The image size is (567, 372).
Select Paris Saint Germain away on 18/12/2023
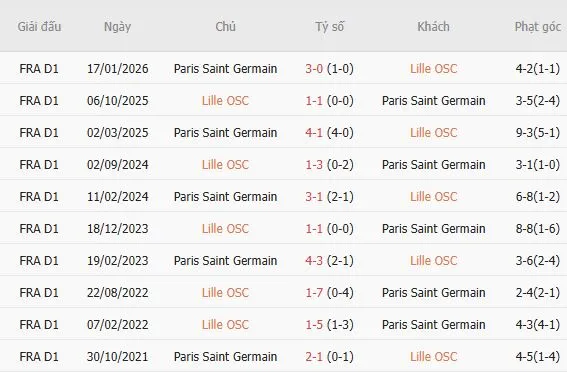coord(433,228)
